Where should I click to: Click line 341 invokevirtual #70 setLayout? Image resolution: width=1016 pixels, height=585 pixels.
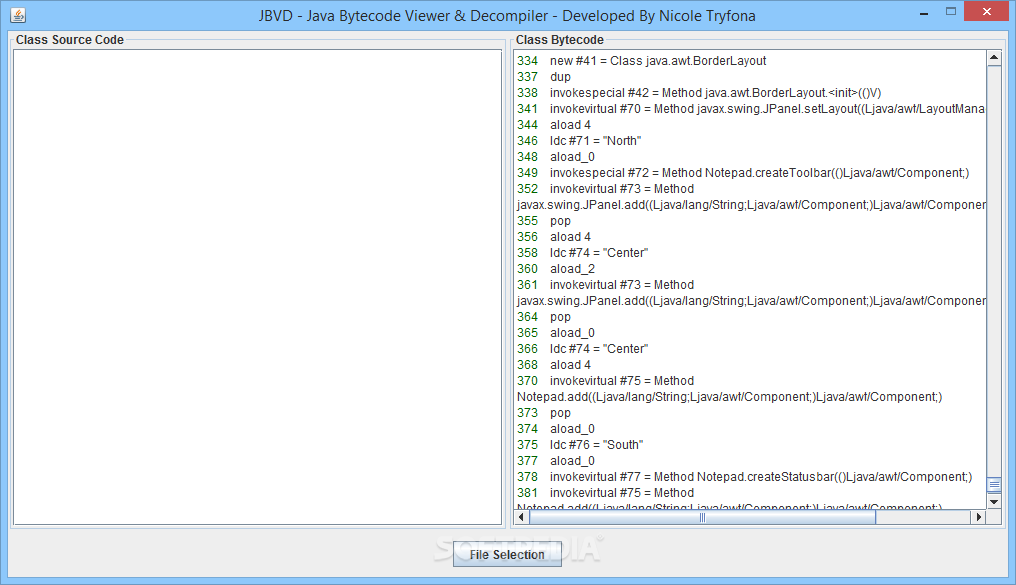point(750,109)
